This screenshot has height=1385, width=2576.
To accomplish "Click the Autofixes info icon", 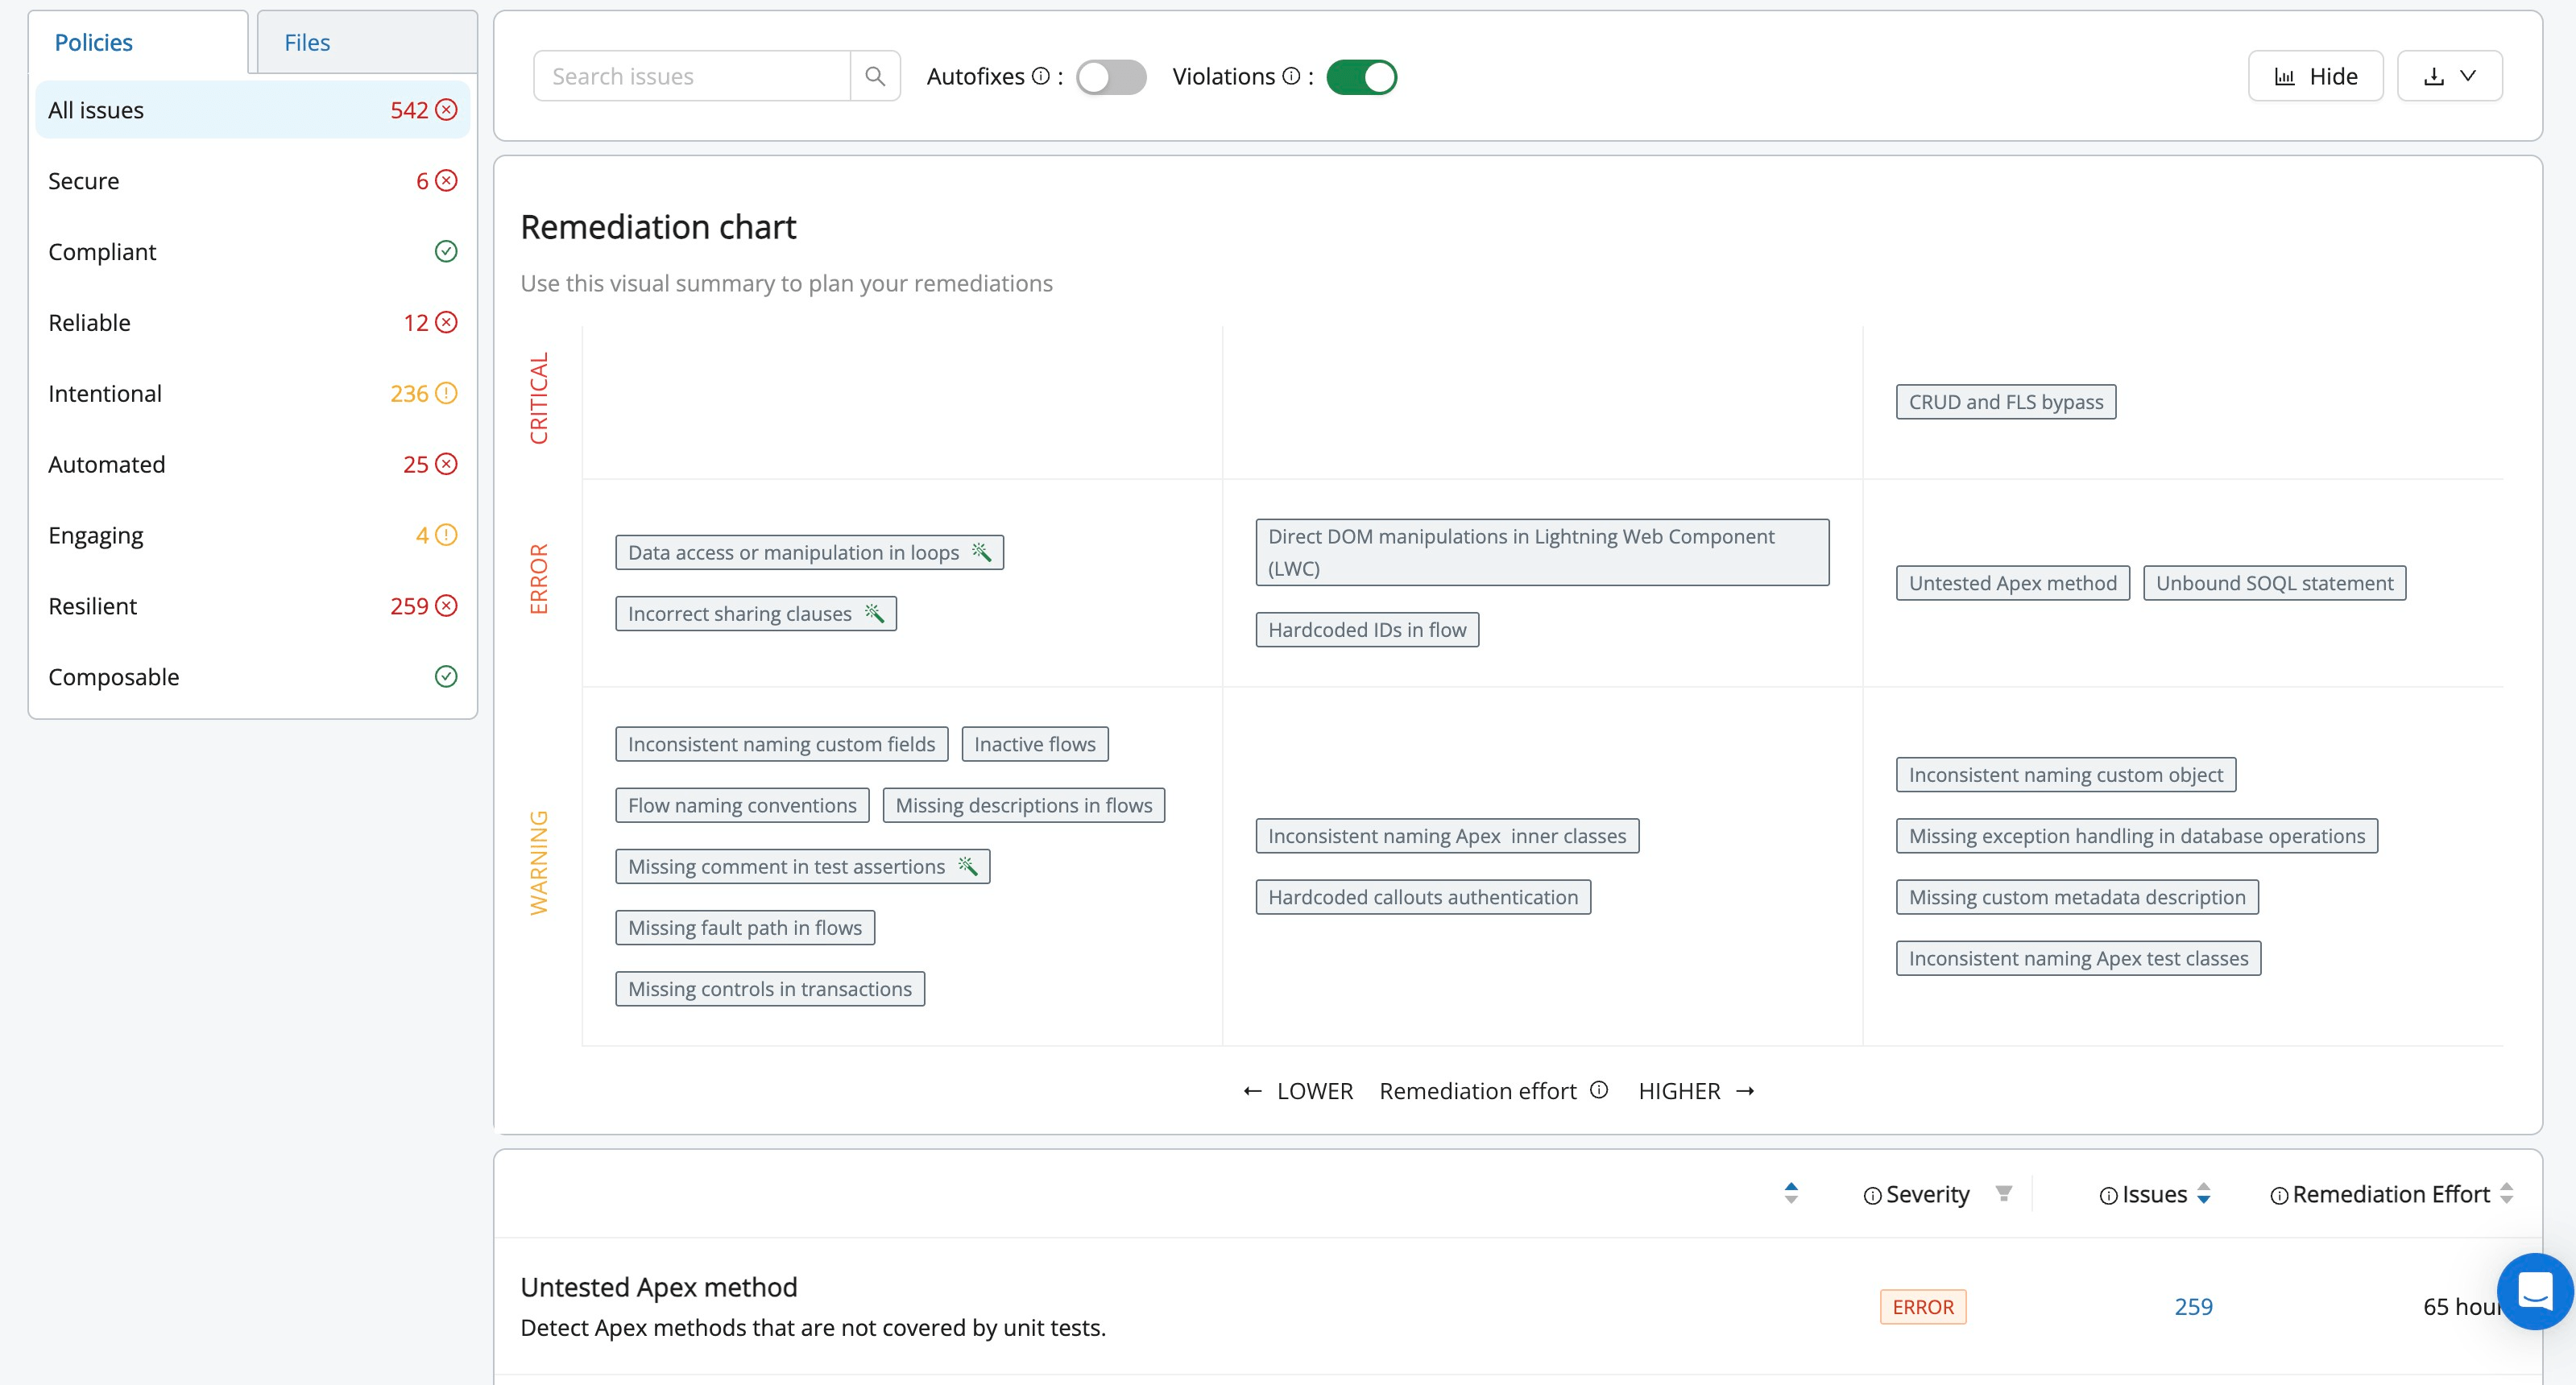I will point(1041,76).
